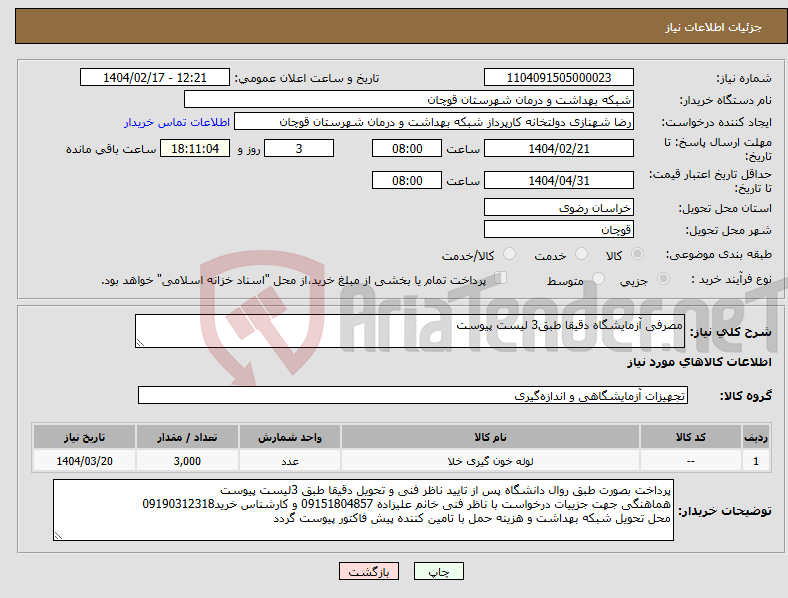Click the row number cell 1
This screenshot has width=788, height=598.
(x=756, y=461)
